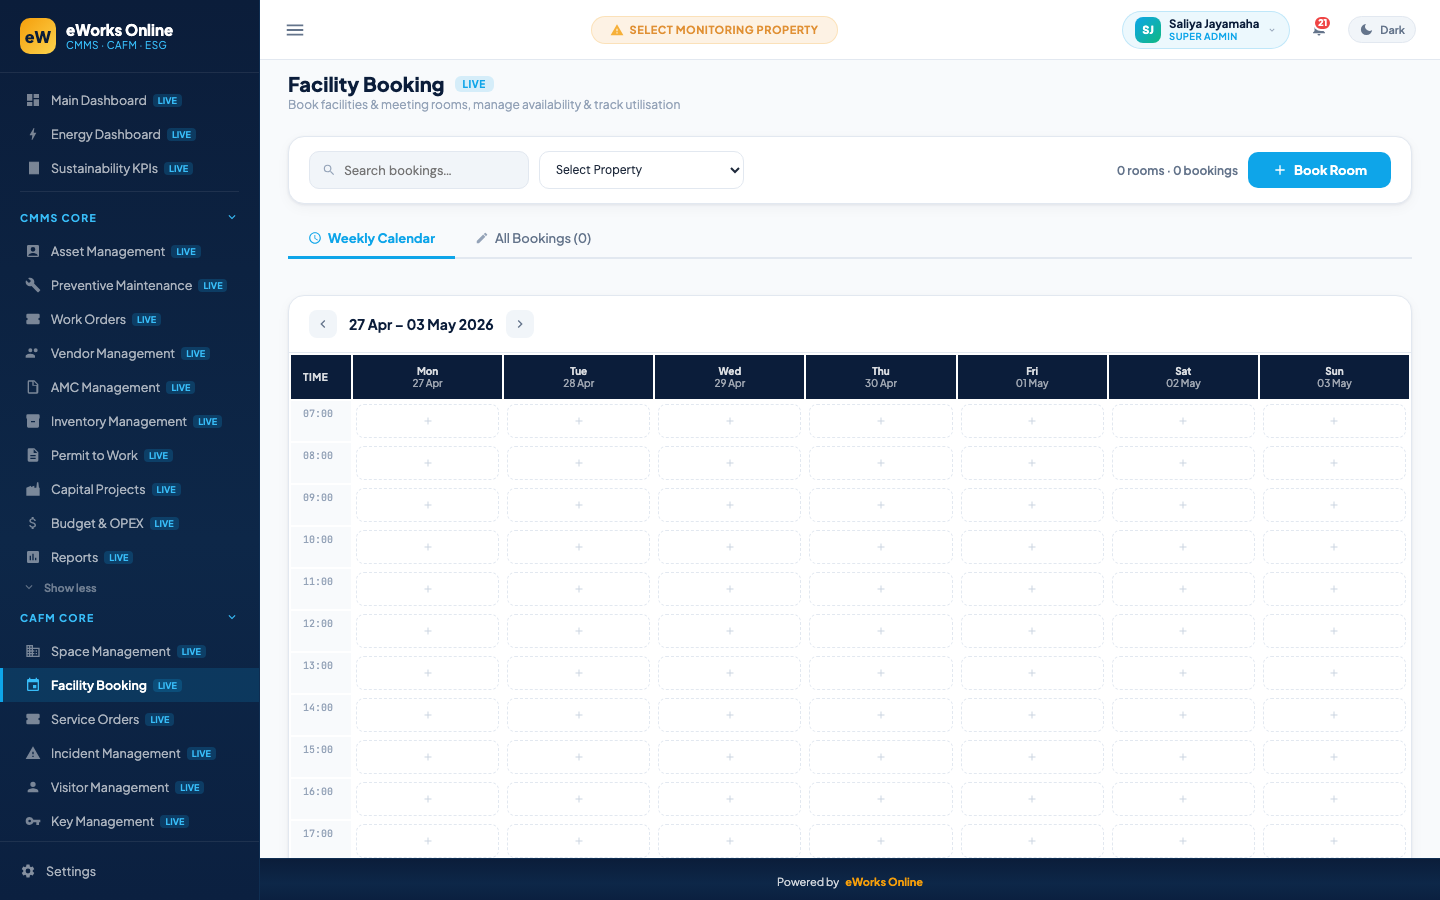1440x900 pixels.
Task: Open the notifications bell
Action: tap(1319, 30)
